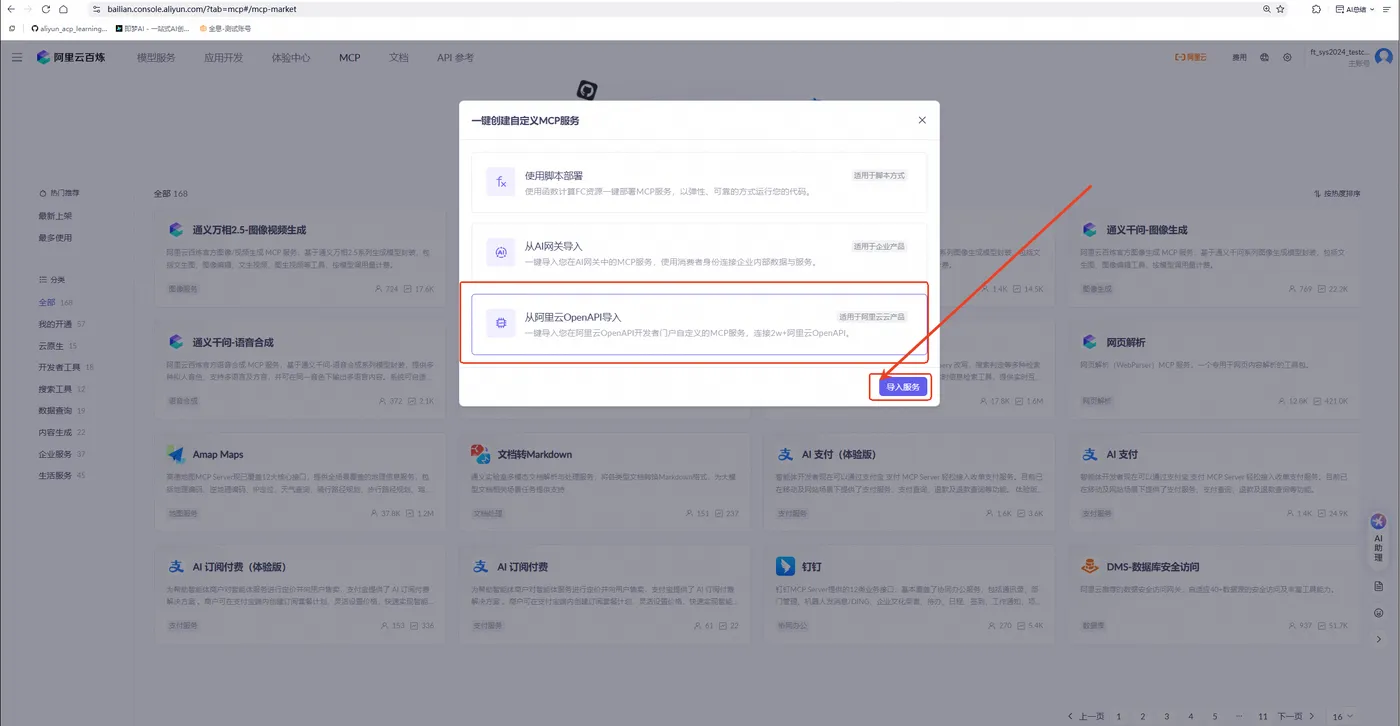
Task: Go back using the browser back arrow
Action: pos(11,9)
